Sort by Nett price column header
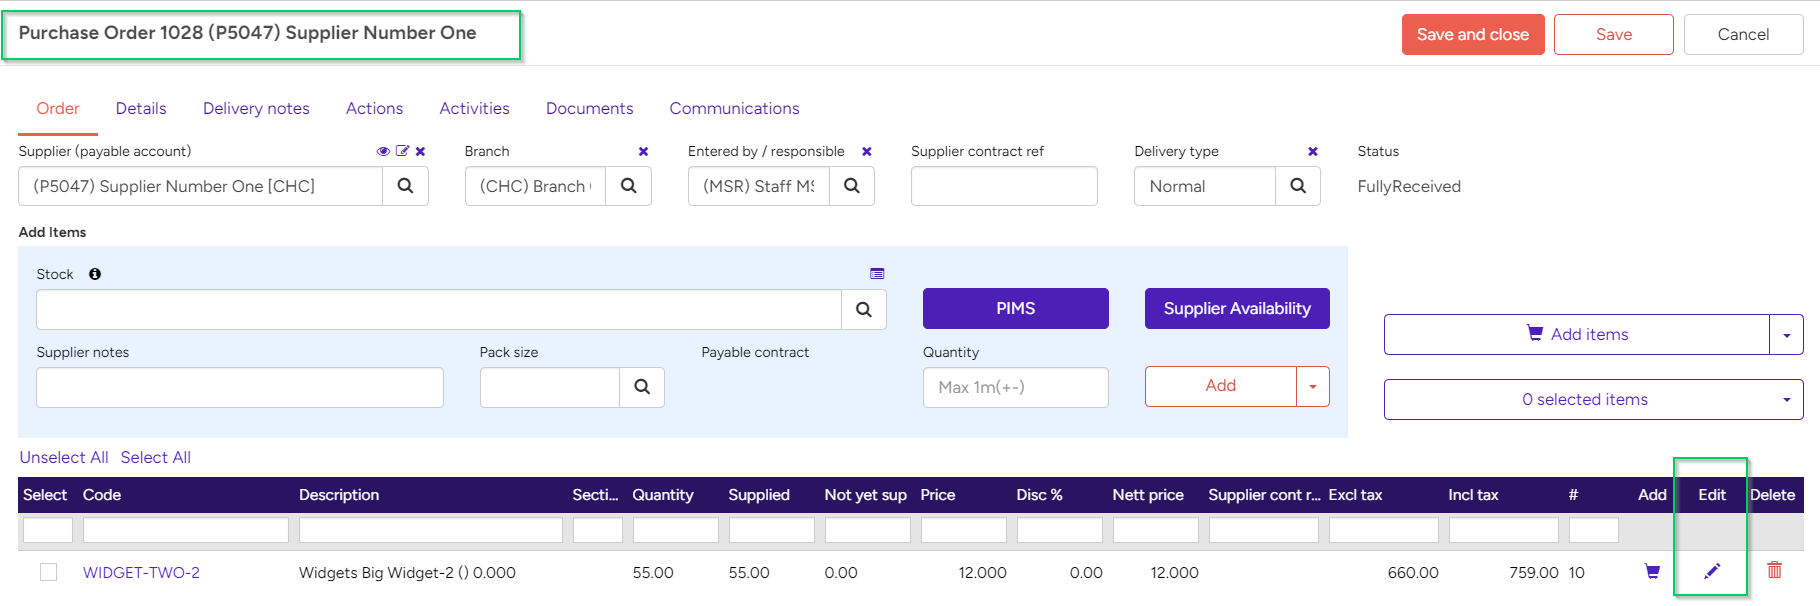 (1148, 495)
